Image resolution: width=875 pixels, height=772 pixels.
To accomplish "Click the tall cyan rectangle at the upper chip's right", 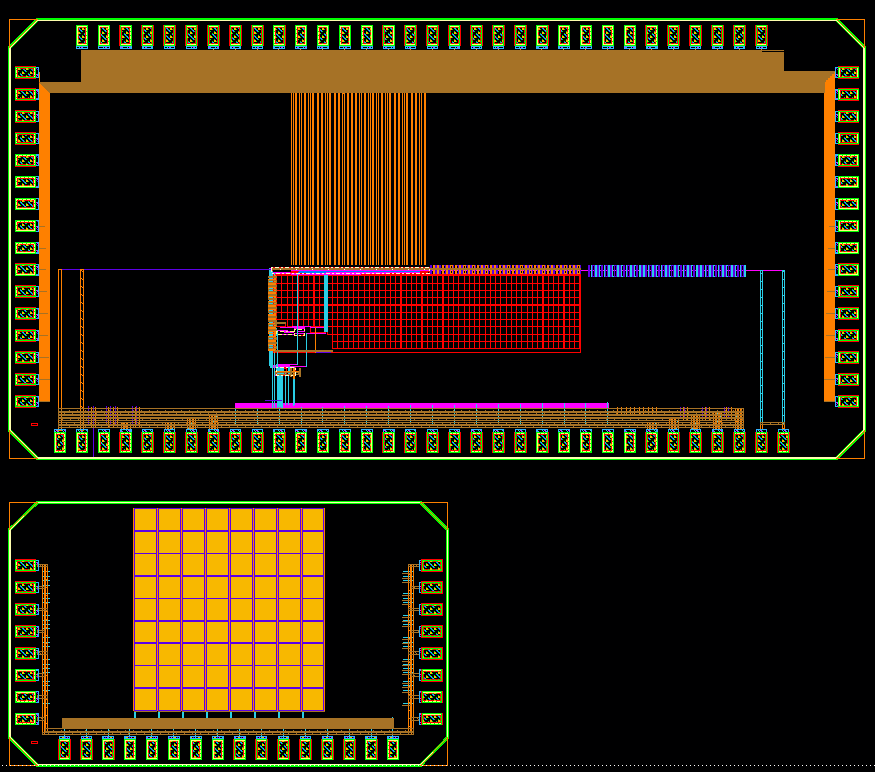I will tap(772, 347).
